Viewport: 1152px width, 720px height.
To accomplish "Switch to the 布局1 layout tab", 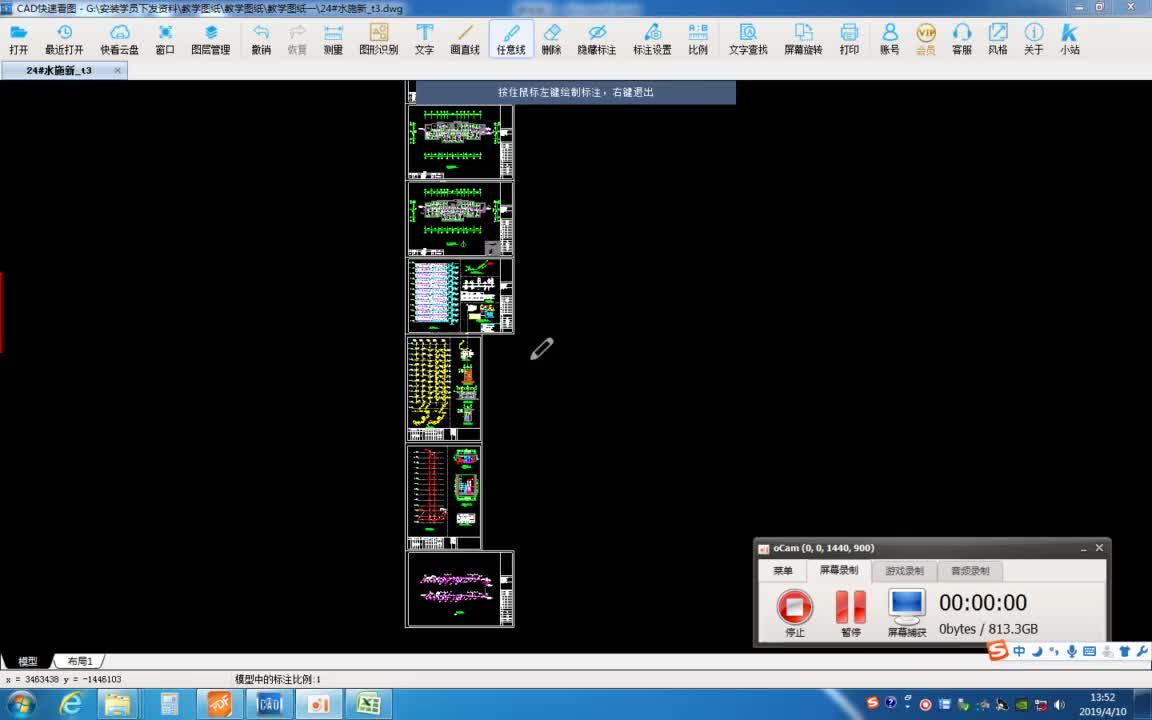I will (x=80, y=661).
